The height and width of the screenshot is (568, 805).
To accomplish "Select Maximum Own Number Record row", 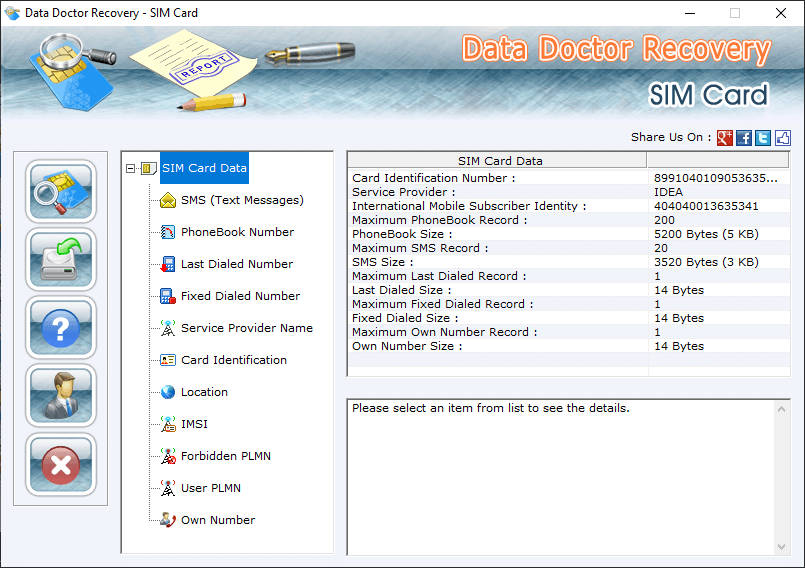I will coord(569,332).
